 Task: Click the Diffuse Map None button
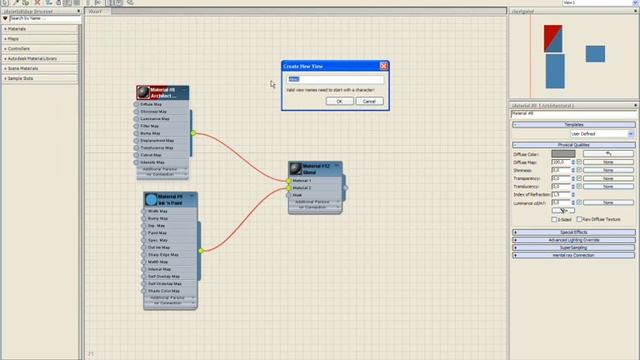click(608, 162)
